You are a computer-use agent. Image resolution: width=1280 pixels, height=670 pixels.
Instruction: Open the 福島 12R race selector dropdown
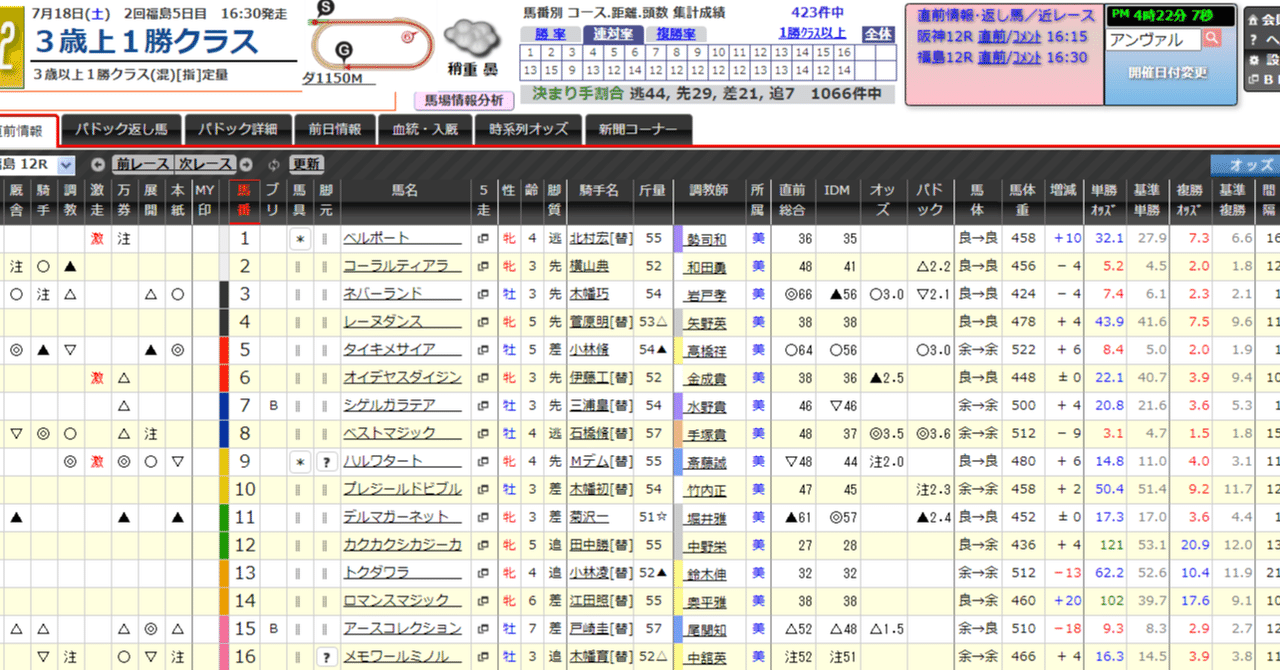65,164
